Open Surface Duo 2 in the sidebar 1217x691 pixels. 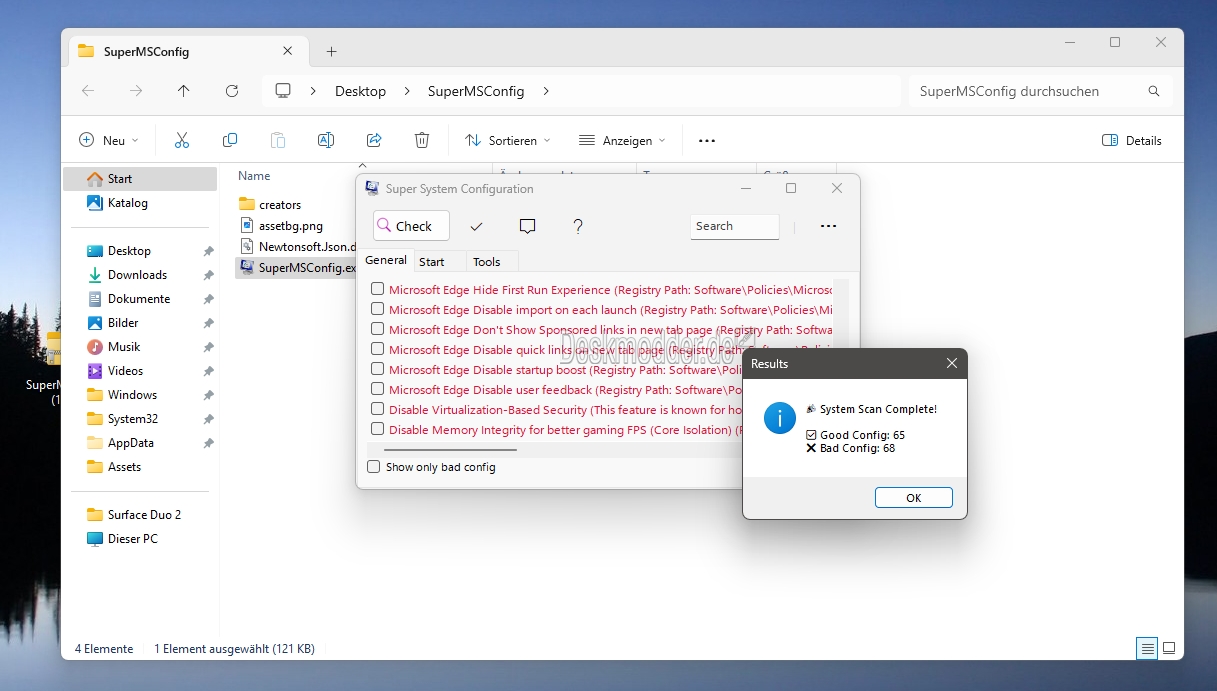click(140, 515)
